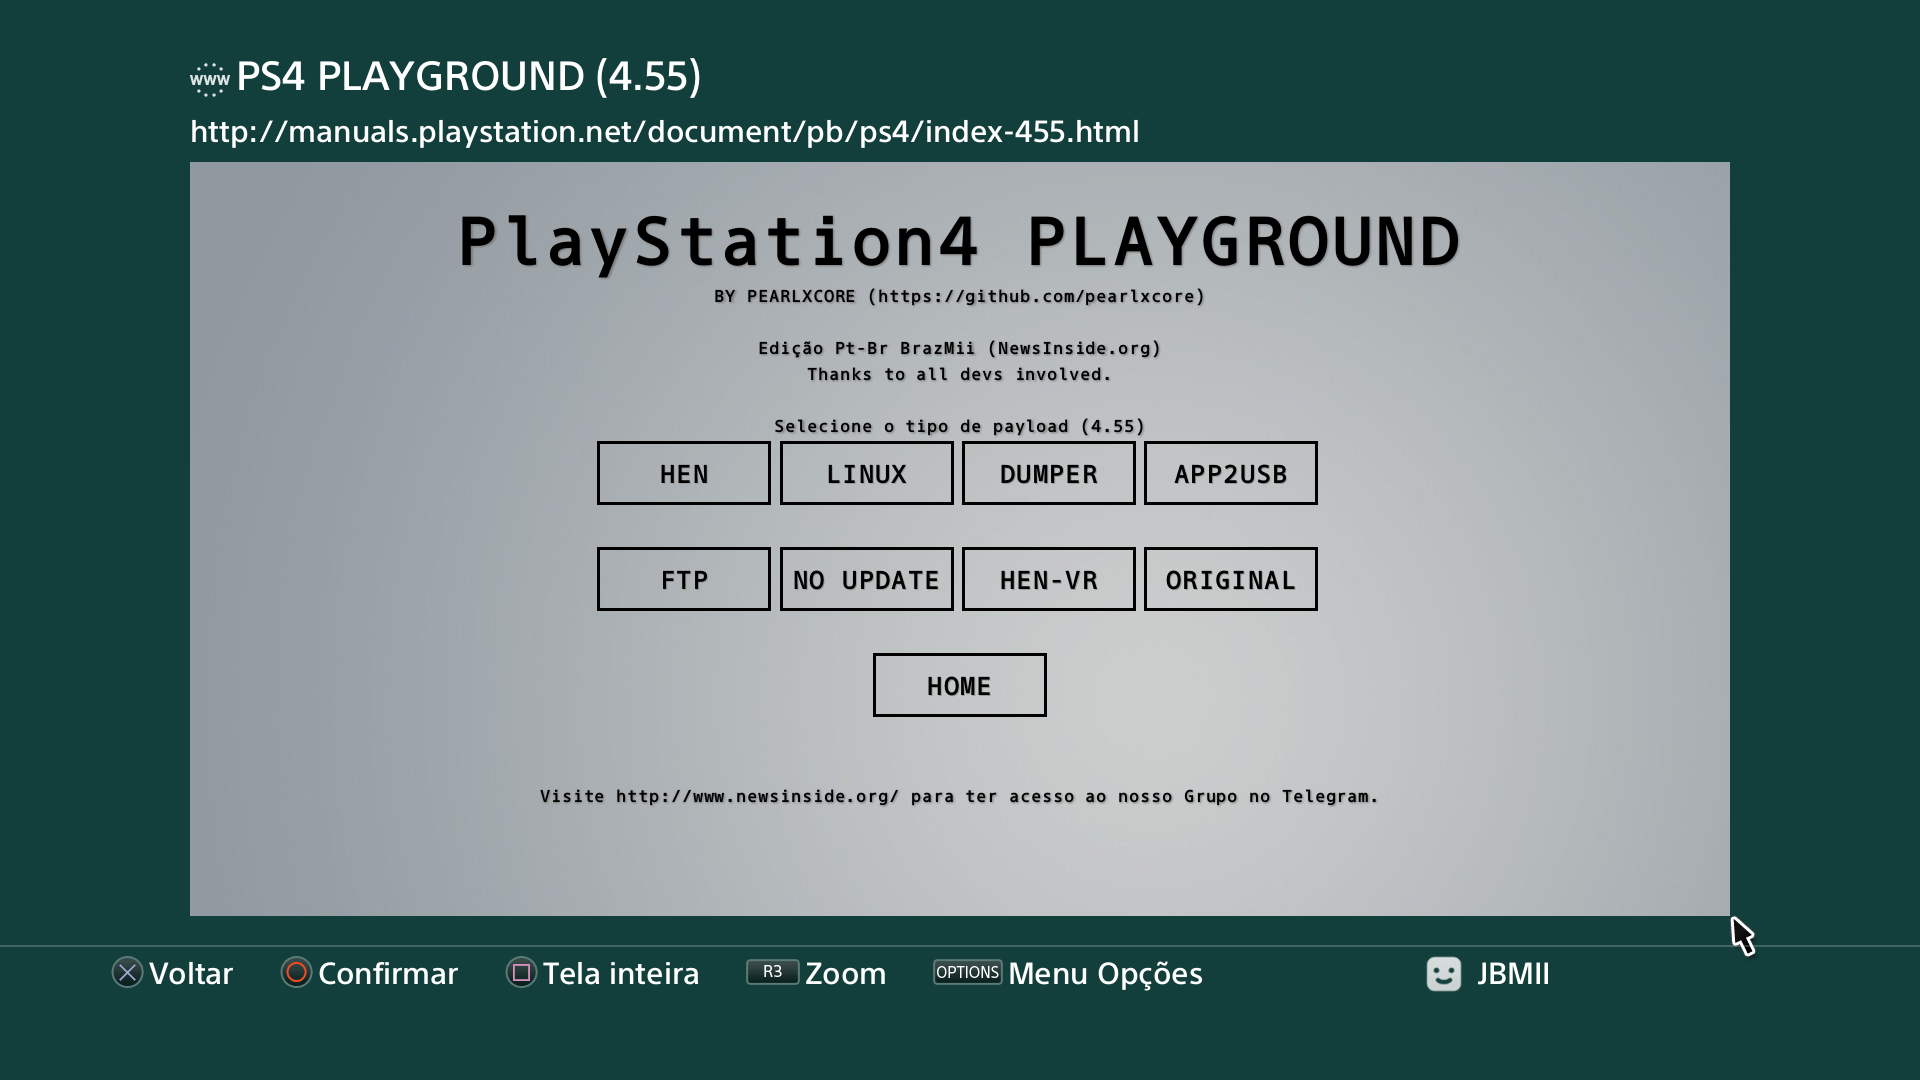This screenshot has height=1080, width=1920.
Task: Click the newsinside.org Telegram footer text
Action: (960, 797)
